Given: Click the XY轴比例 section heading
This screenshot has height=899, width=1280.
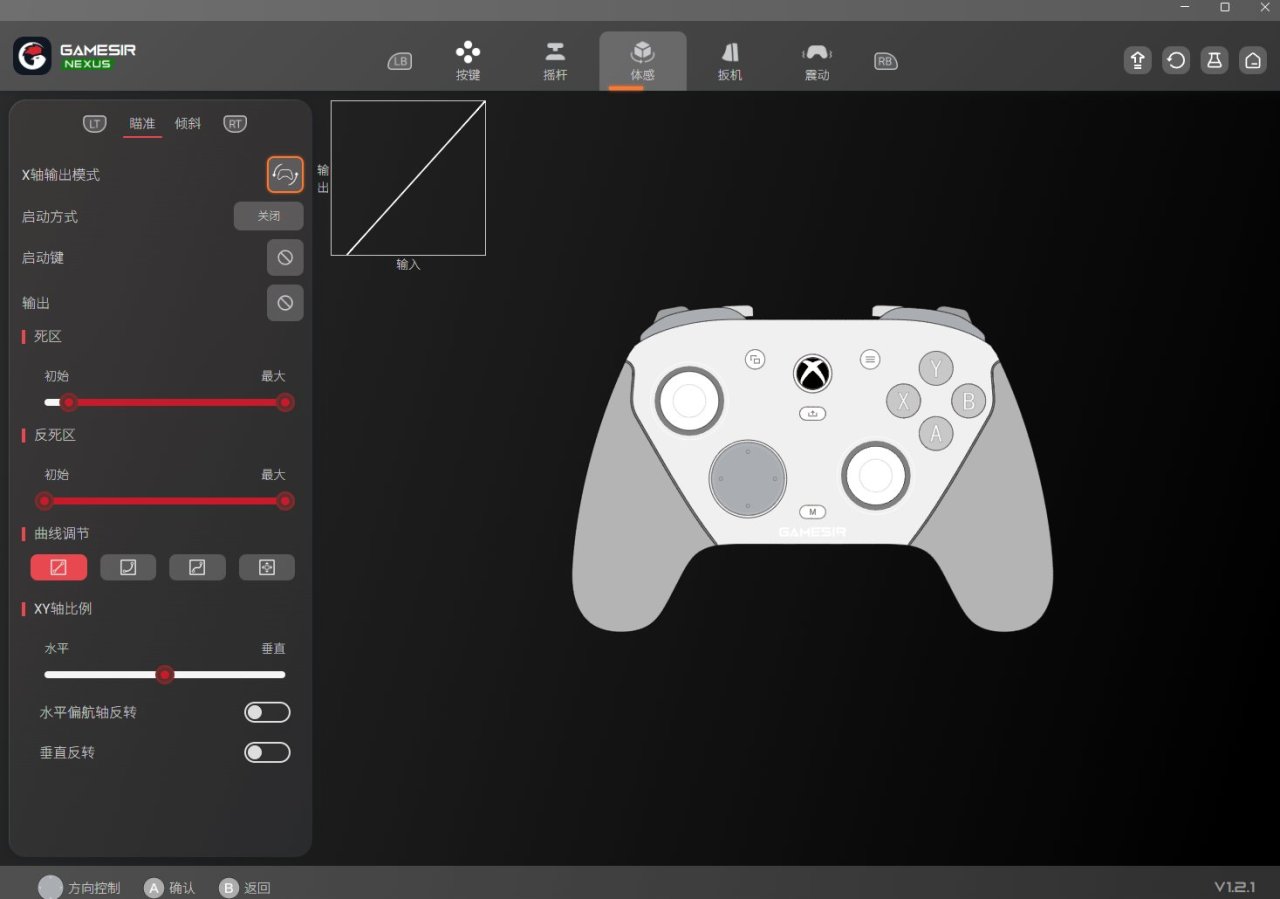Looking at the screenshot, I should [63, 609].
